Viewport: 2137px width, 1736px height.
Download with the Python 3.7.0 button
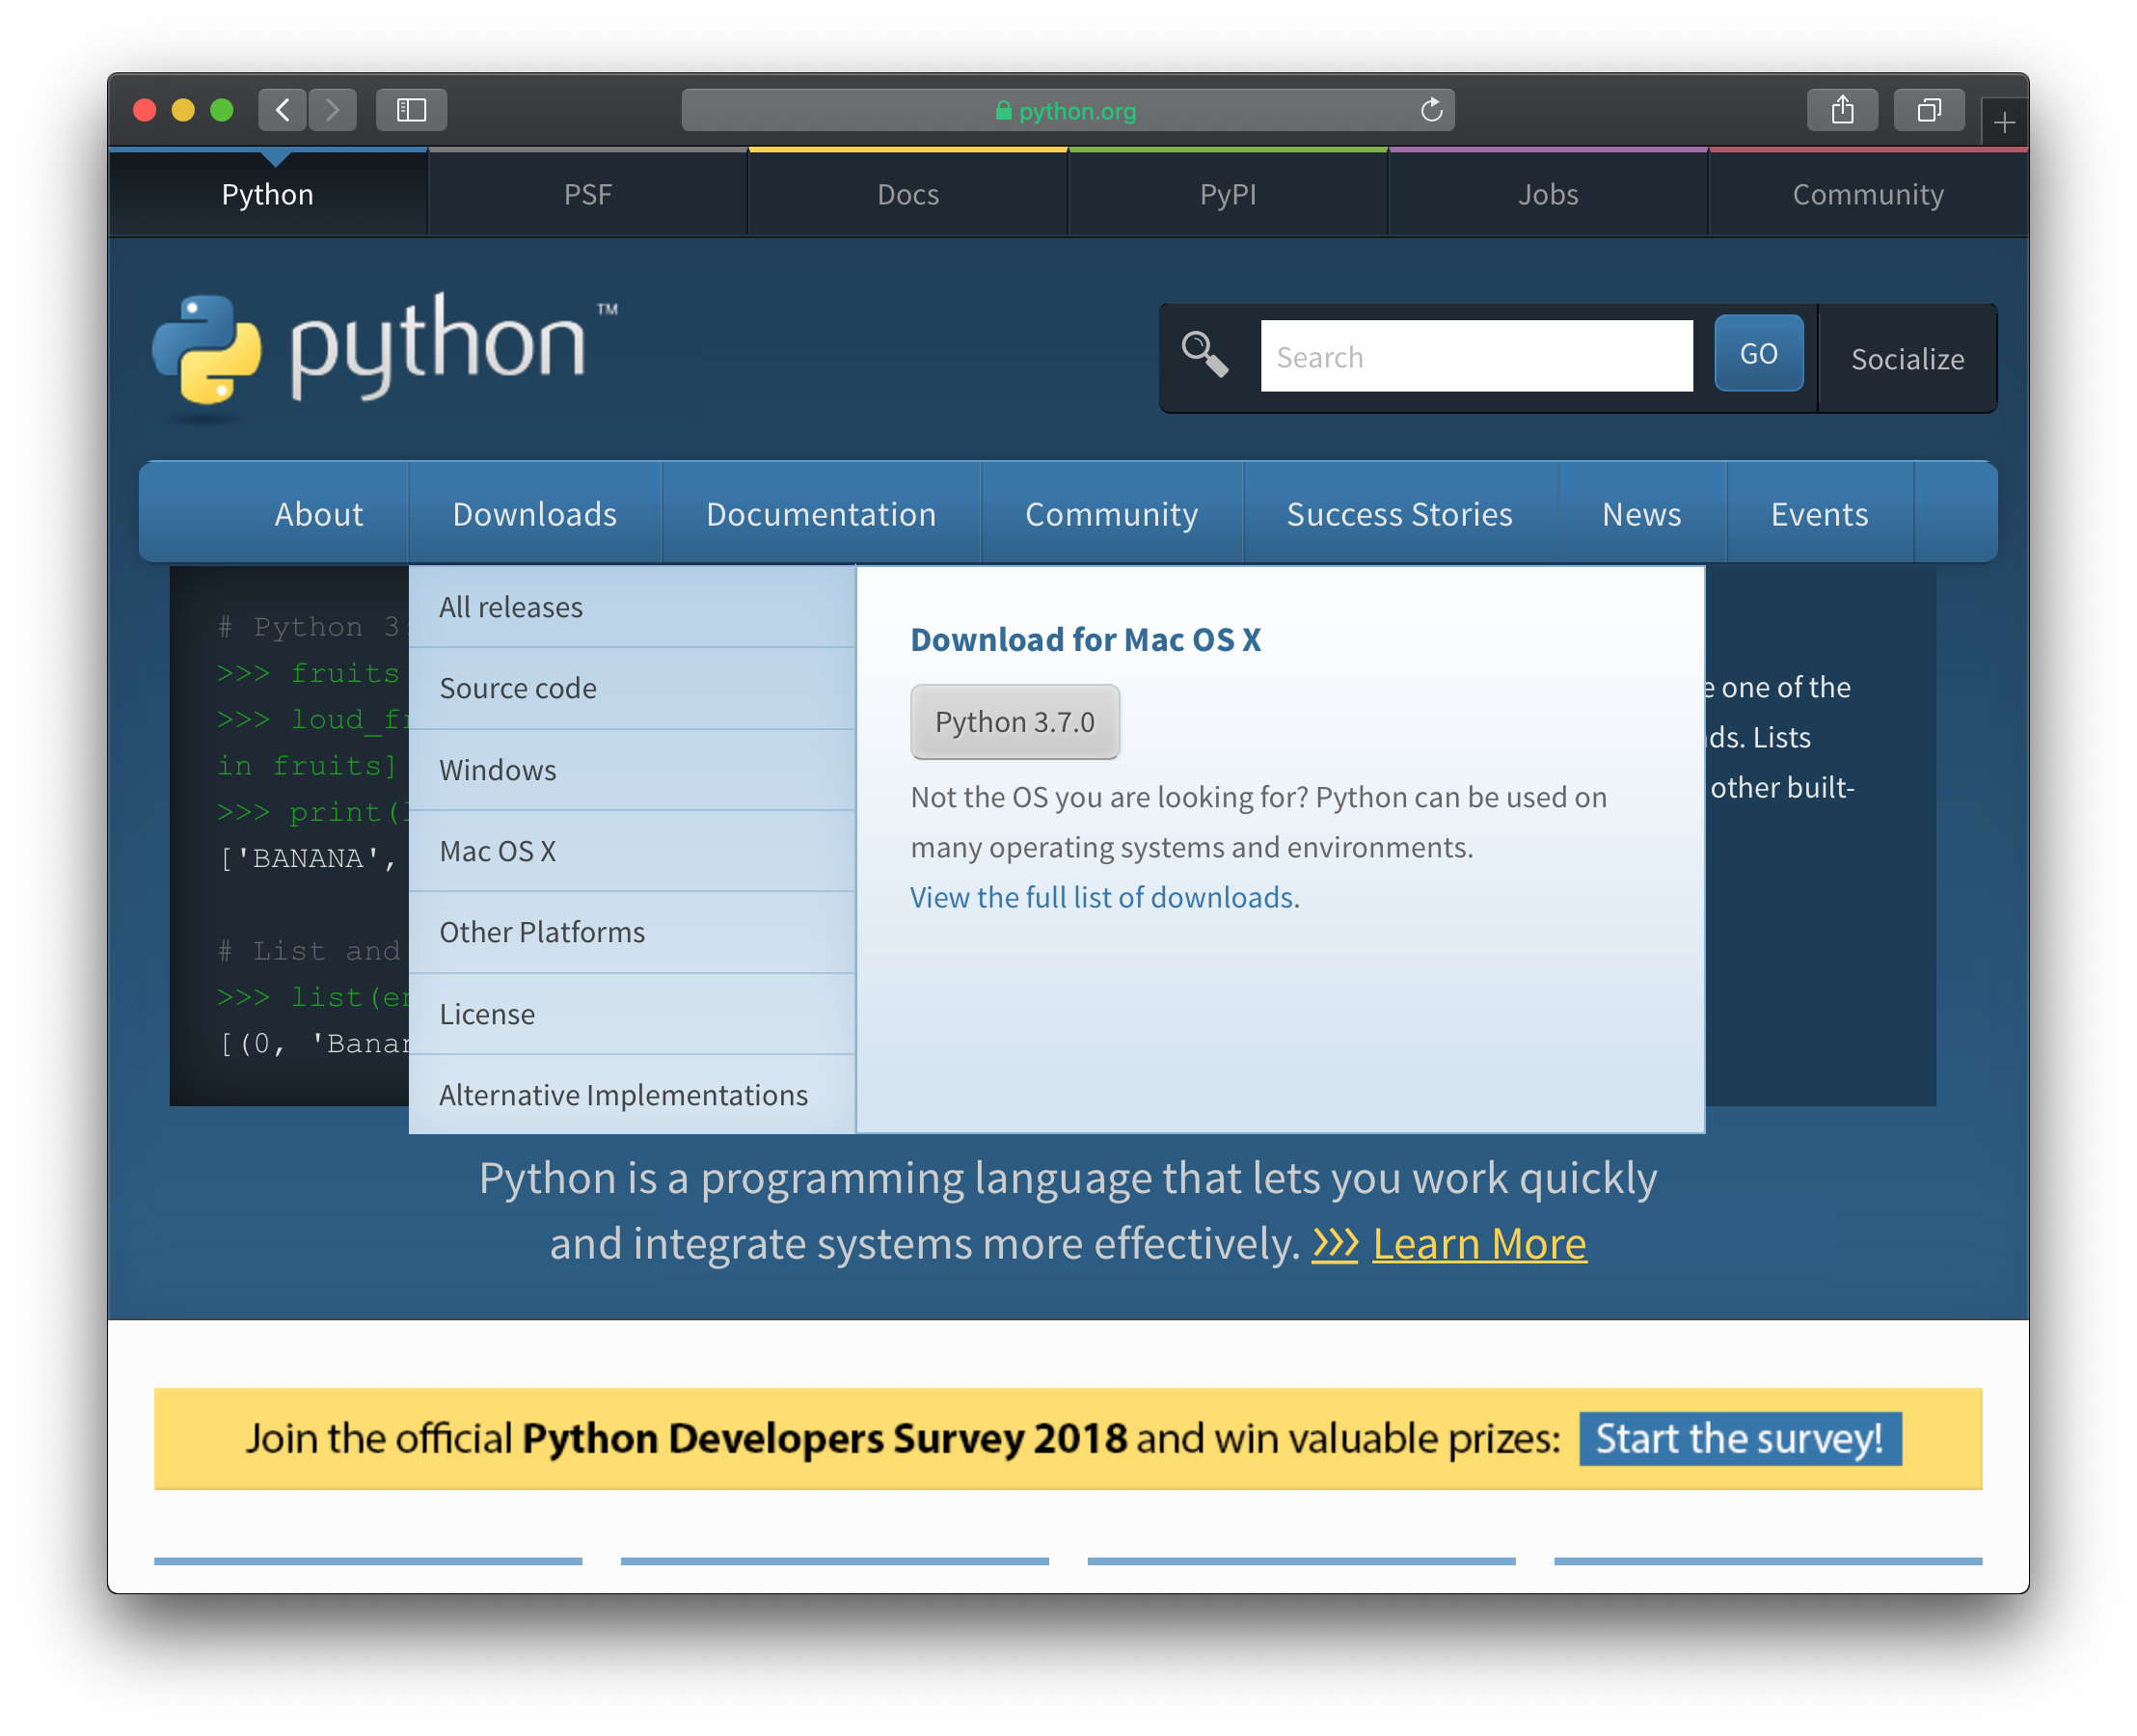coord(1015,722)
